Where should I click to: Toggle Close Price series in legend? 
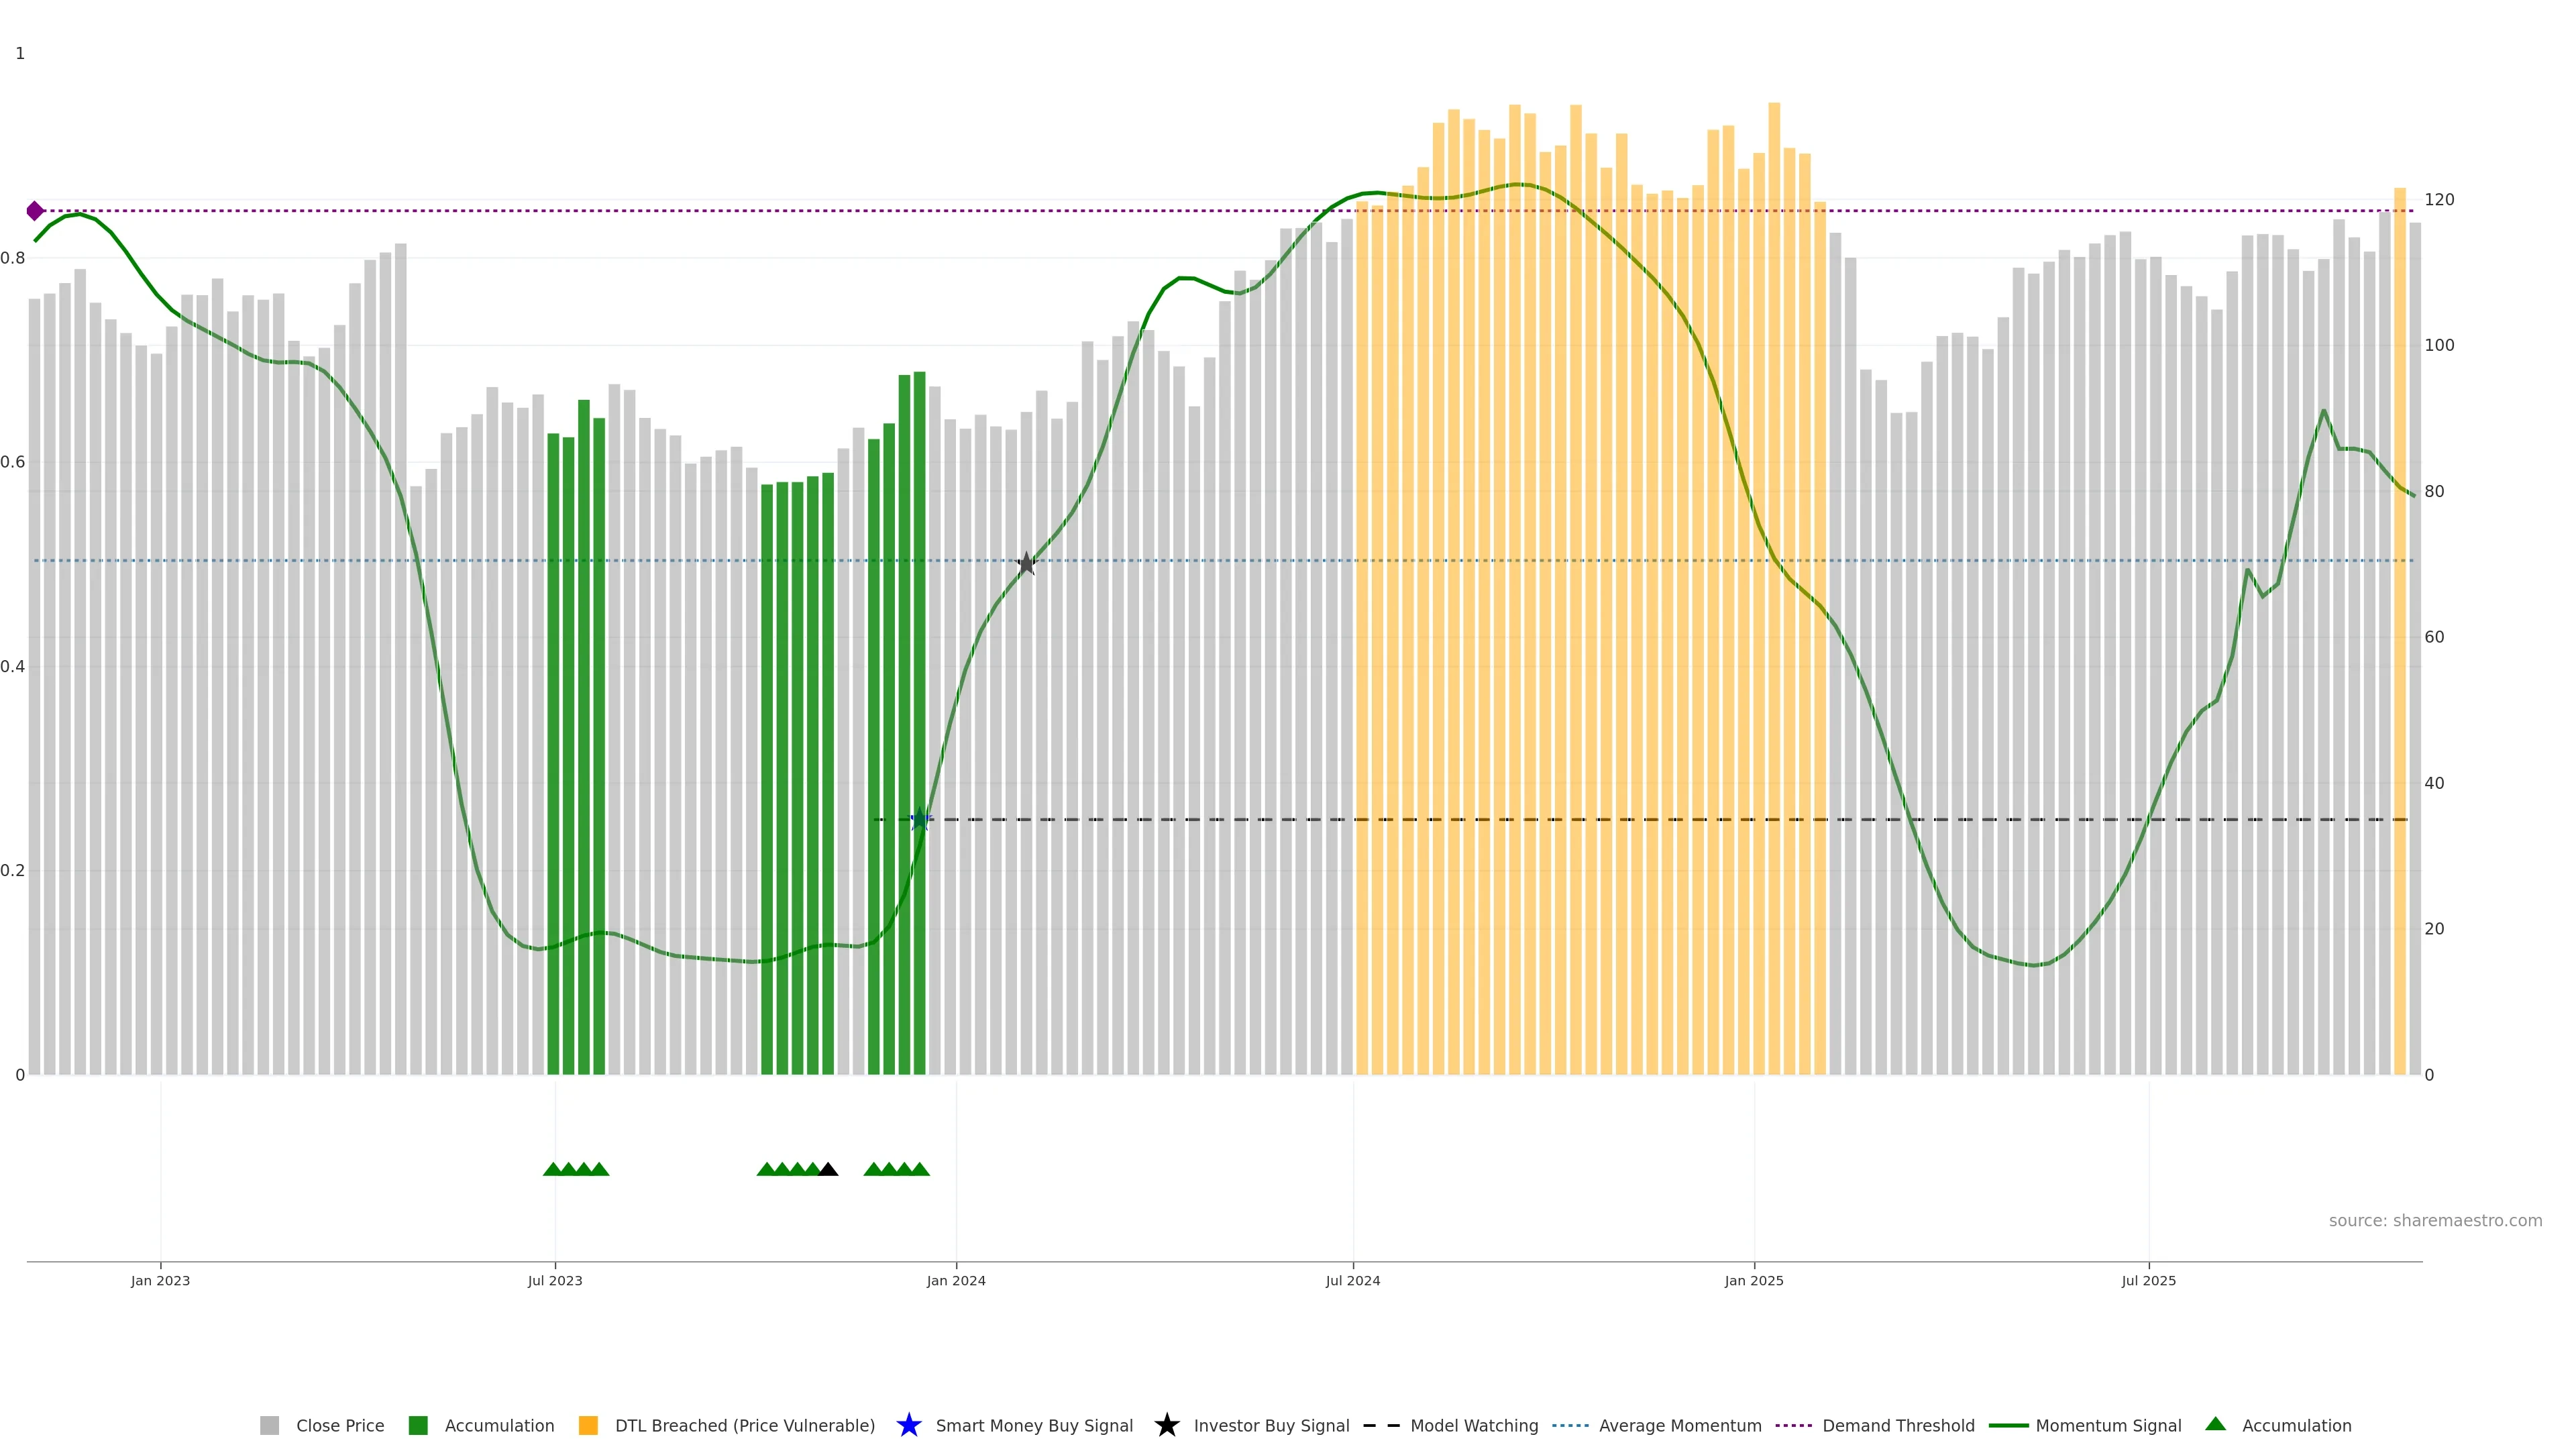pyautogui.click(x=339, y=1426)
